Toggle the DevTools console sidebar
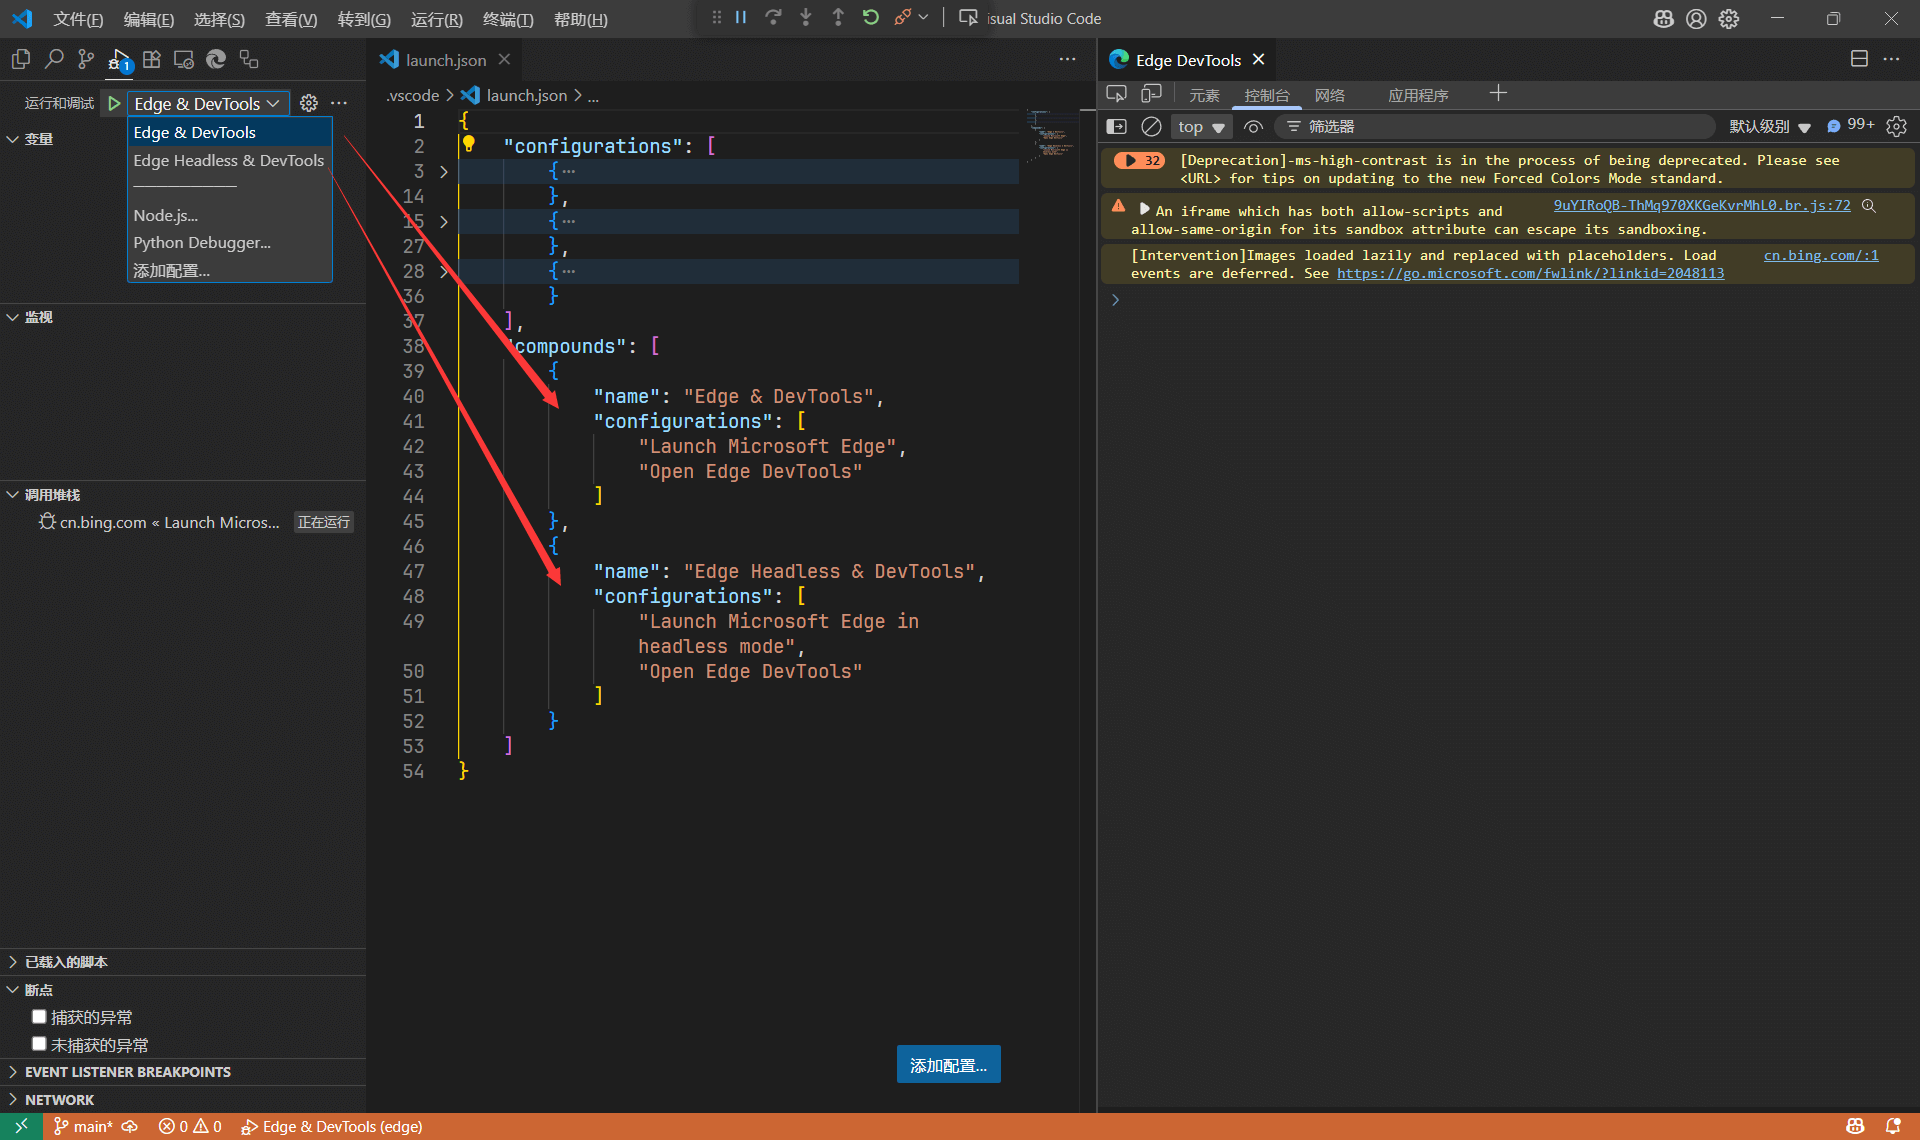1920x1140 pixels. pos(1117,126)
